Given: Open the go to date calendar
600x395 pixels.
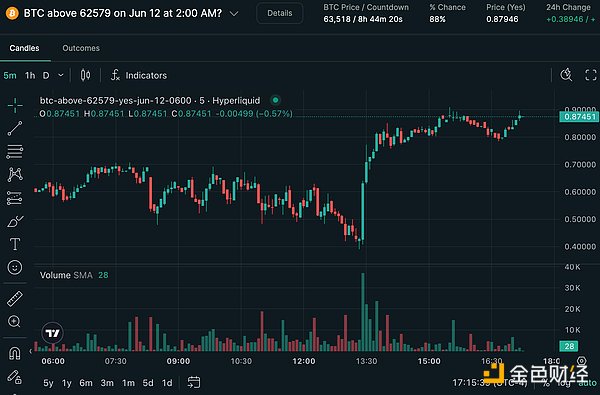Looking at the screenshot, I should [x=194, y=382].
